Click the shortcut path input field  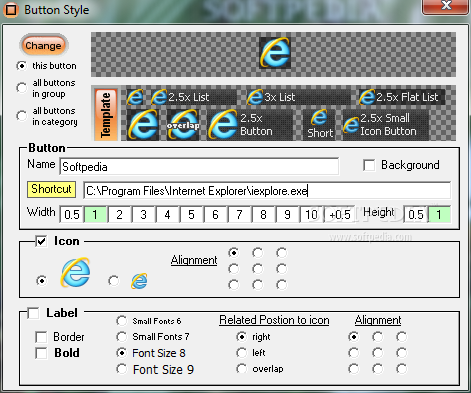[267, 191]
